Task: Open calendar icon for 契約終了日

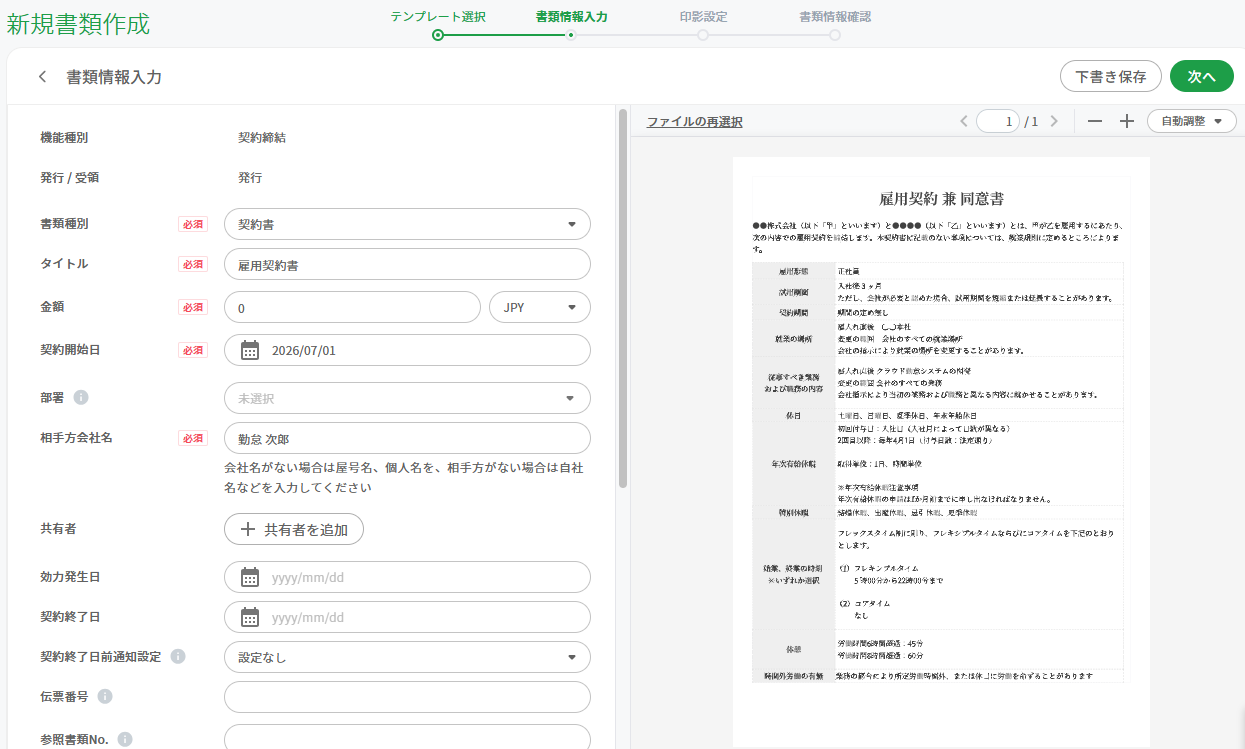Action: [250, 617]
